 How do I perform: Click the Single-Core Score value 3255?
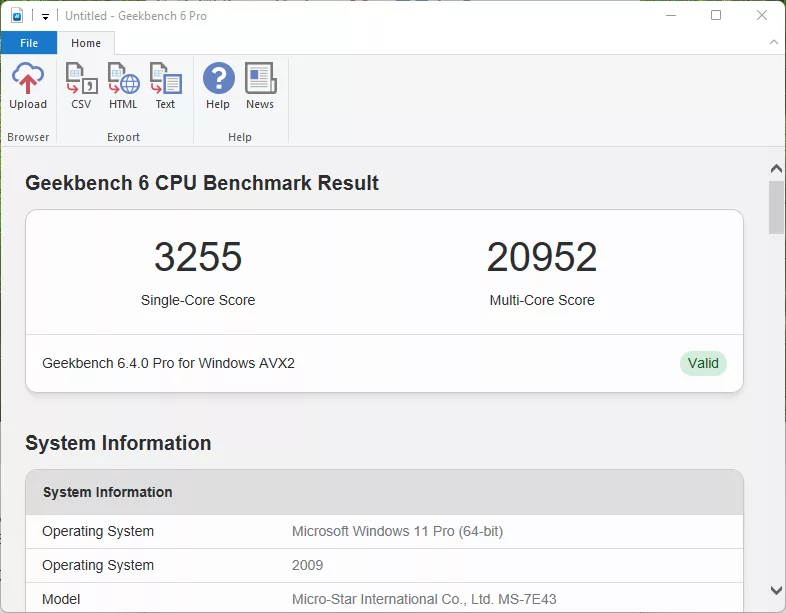pyautogui.click(x=198, y=257)
